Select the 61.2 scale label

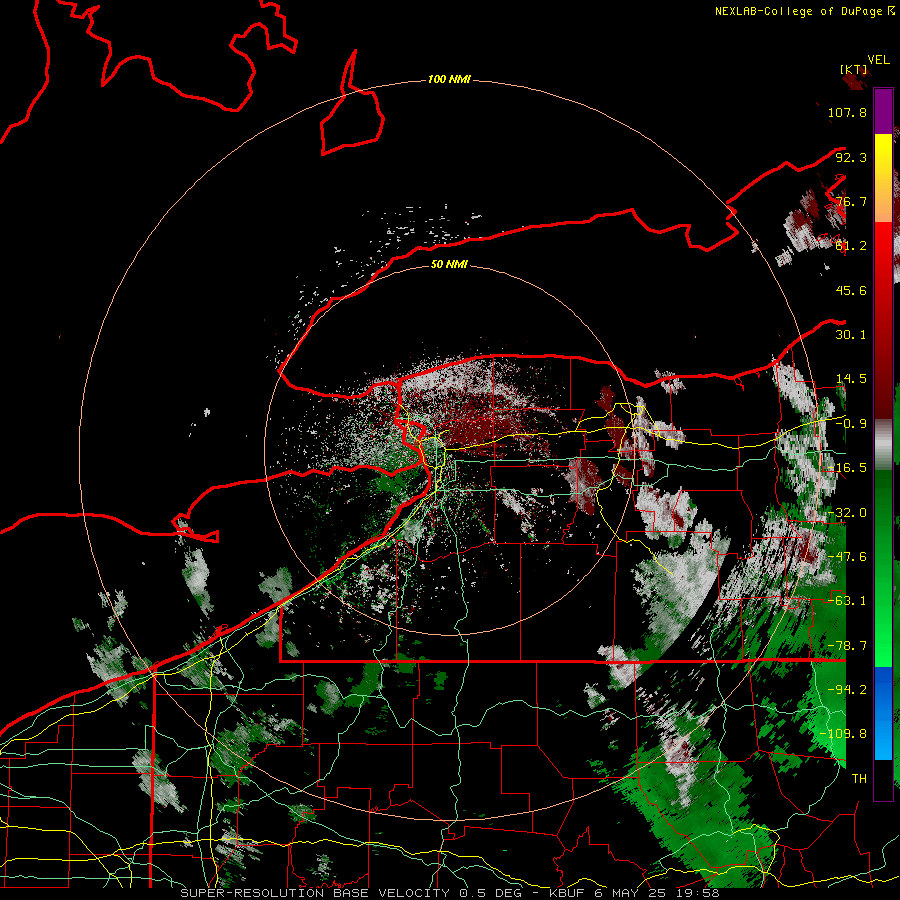click(851, 246)
